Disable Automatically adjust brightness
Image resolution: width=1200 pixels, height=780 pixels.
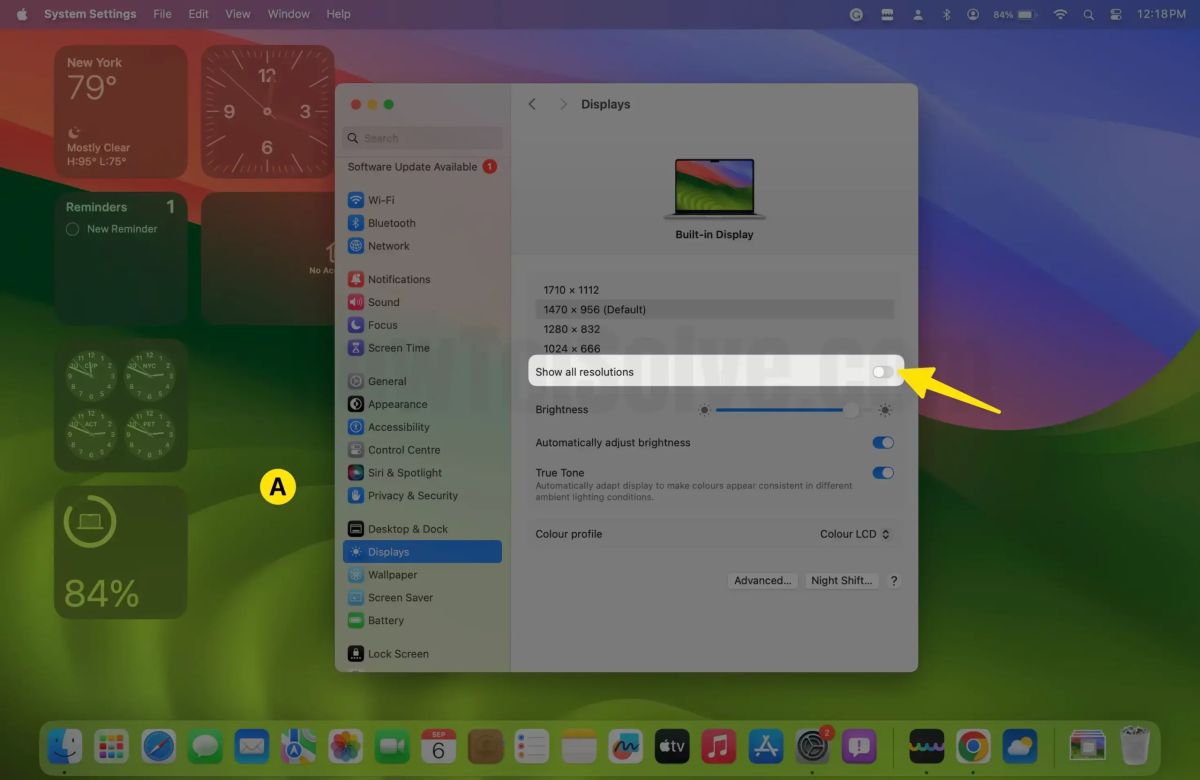point(883,442)
